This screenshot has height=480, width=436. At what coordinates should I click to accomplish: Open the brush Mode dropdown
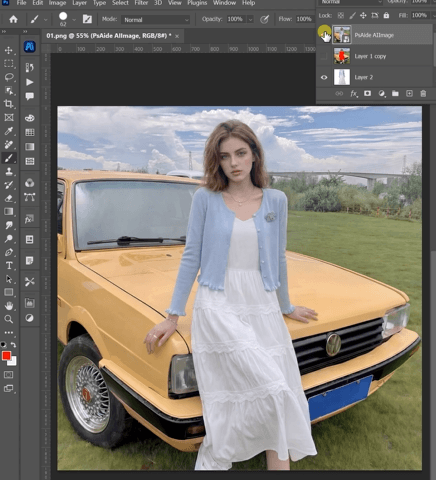tap(156, 20)
